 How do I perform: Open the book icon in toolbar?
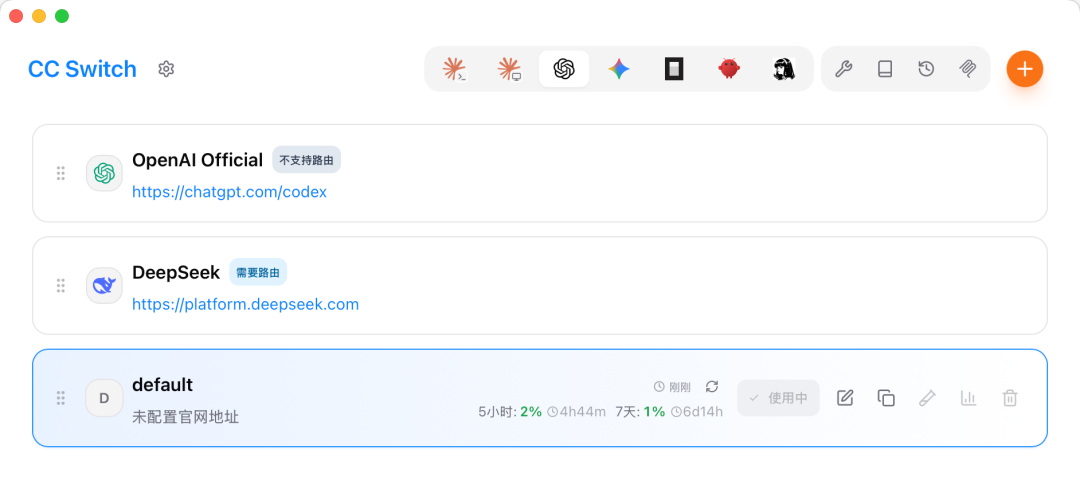click(x=885, y=69)
